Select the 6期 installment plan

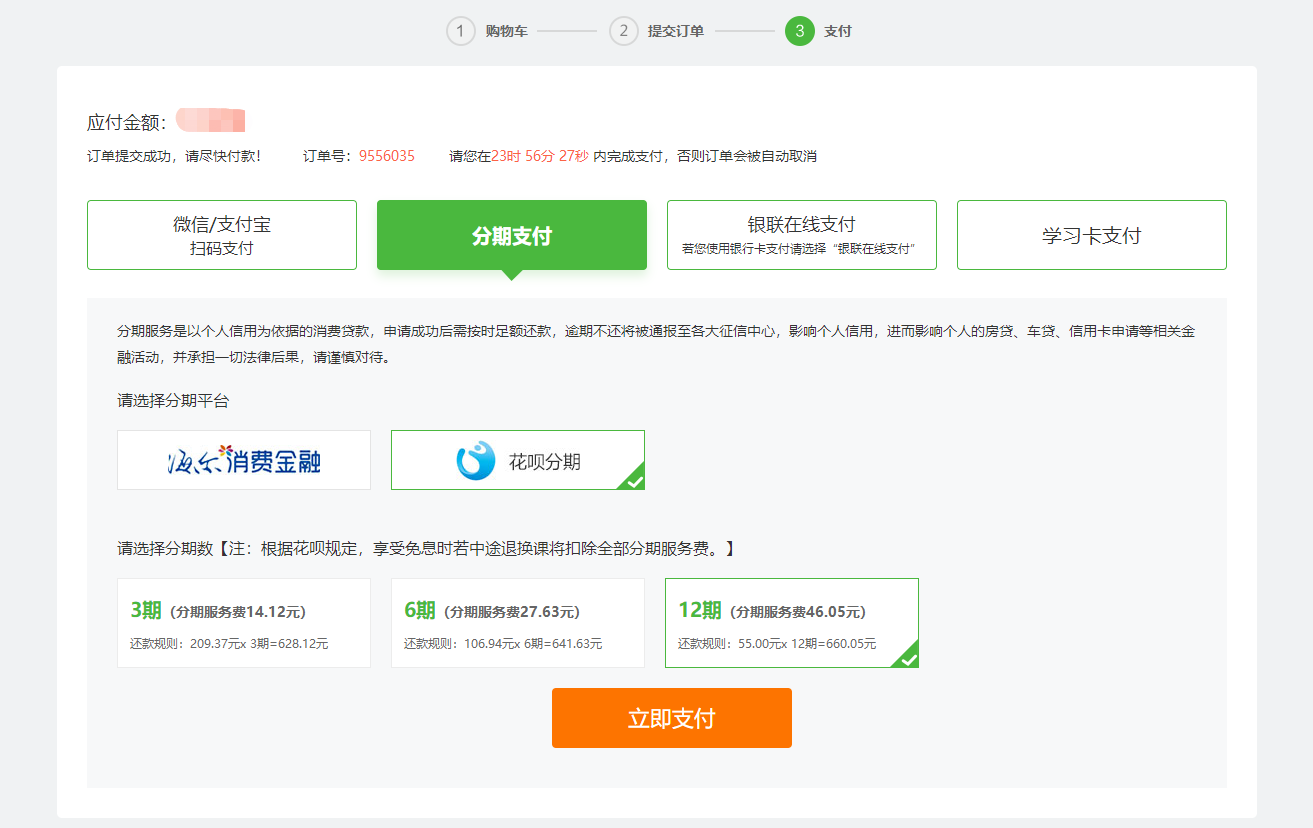517,622
